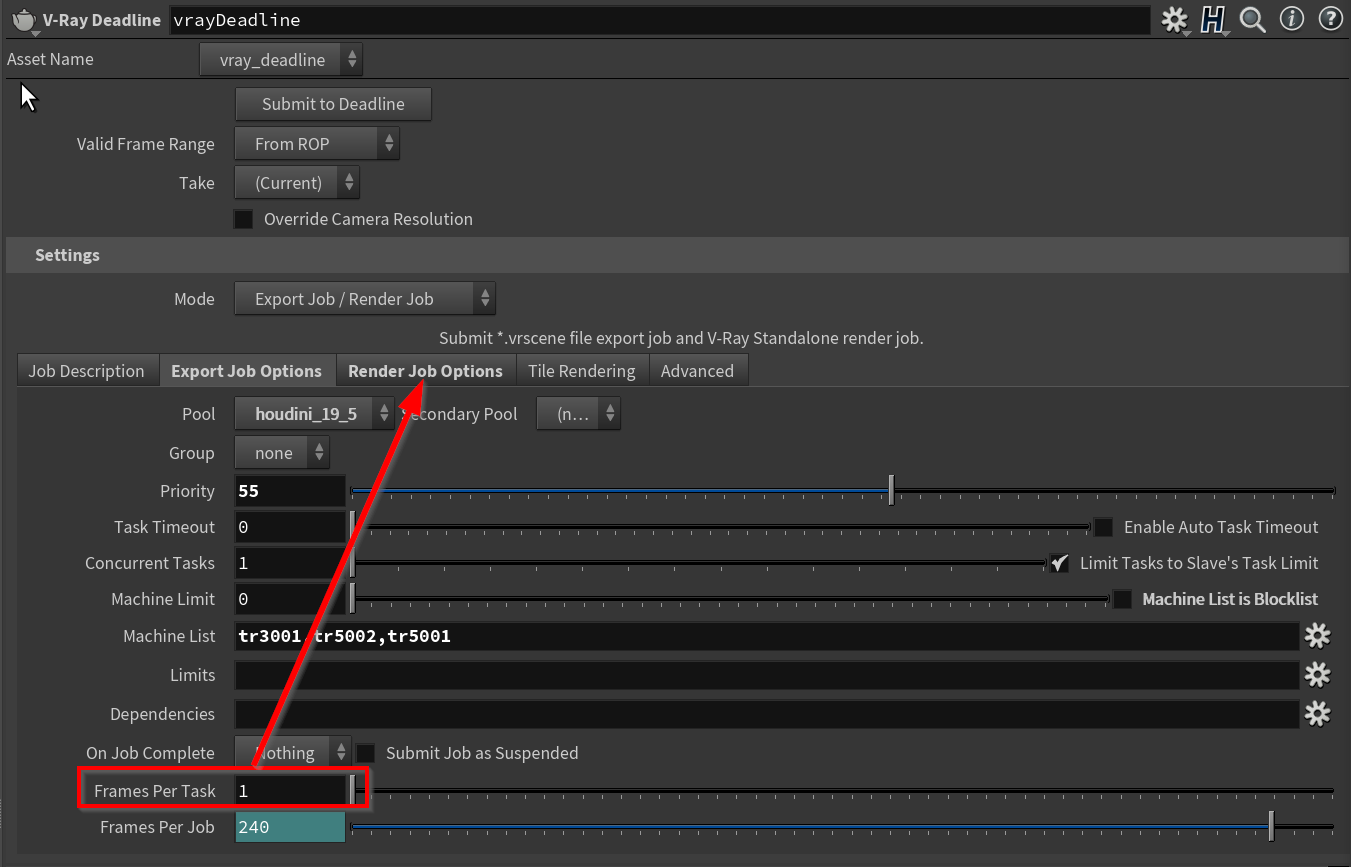
Task: Click the Concurrent Tasks parameter label
Action: tap(150, 563)
